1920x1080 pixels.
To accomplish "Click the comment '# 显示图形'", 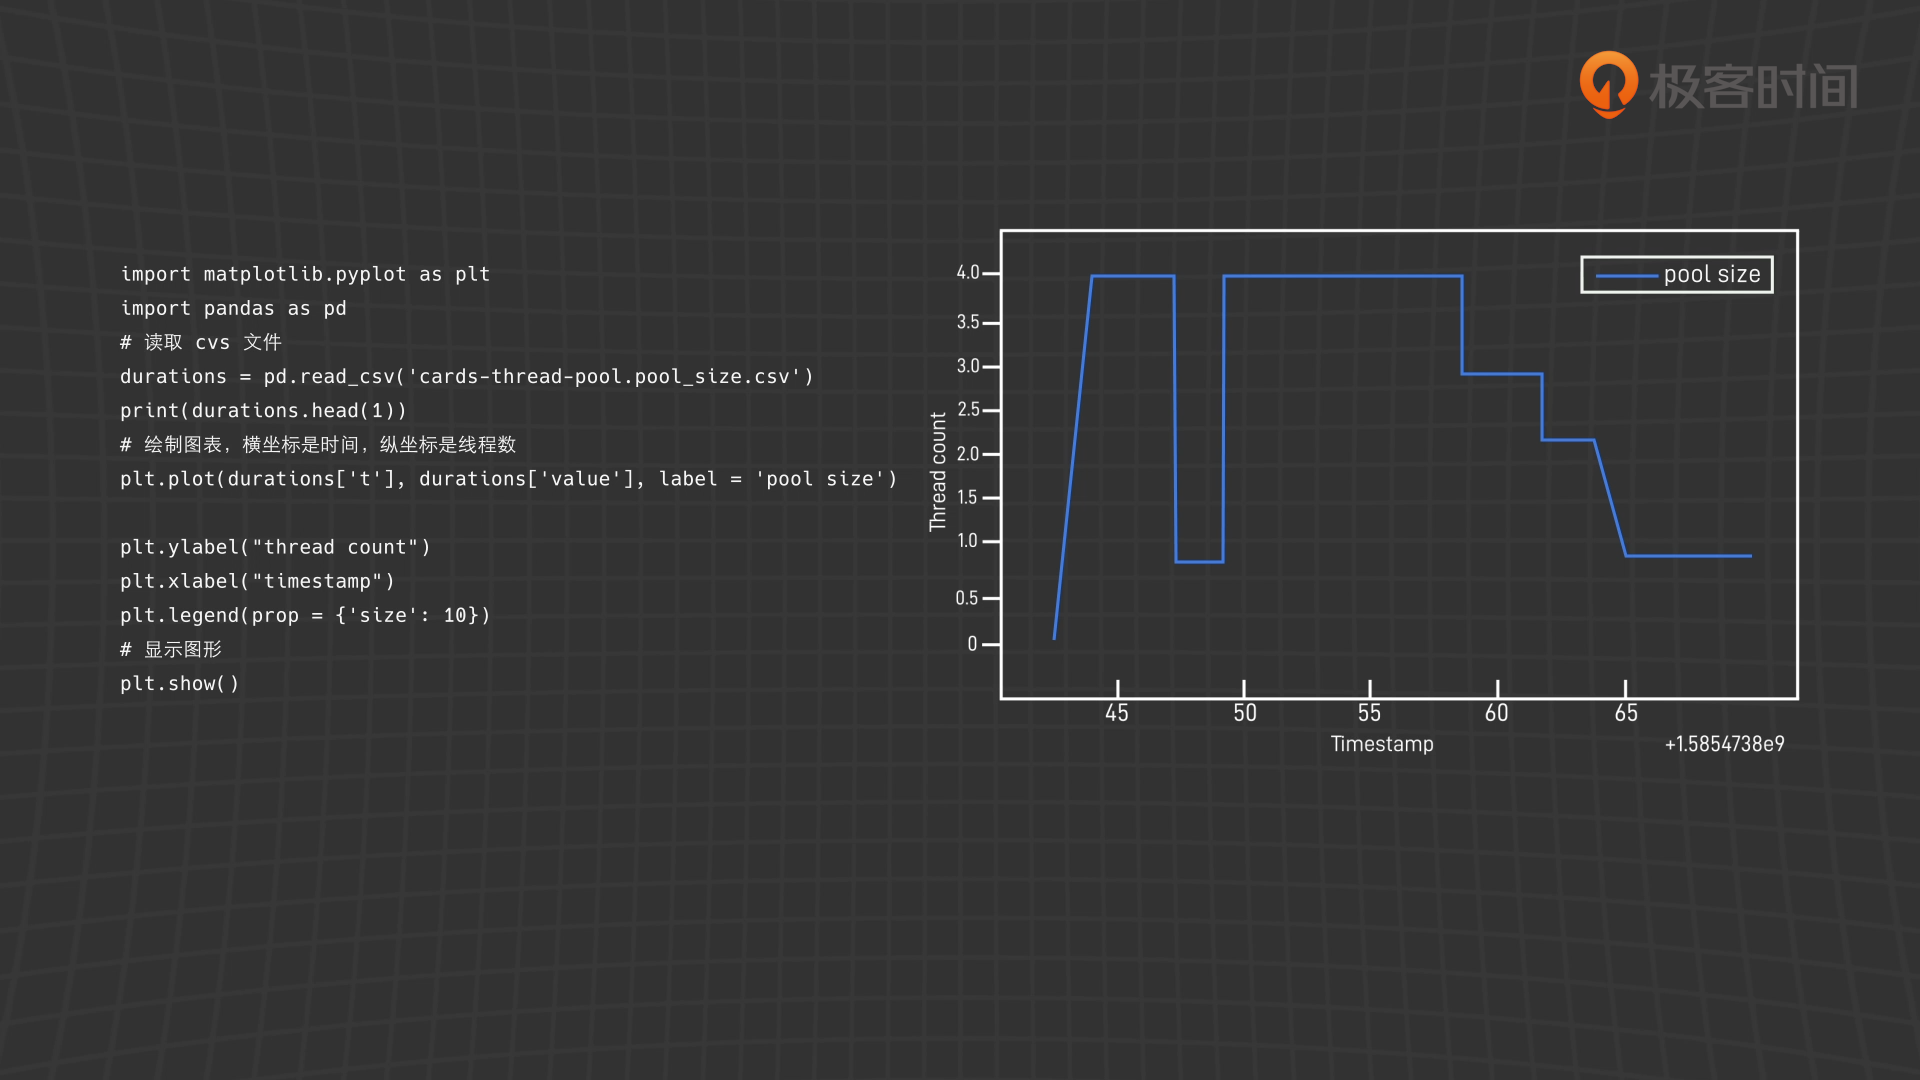I will pos(171,649).
